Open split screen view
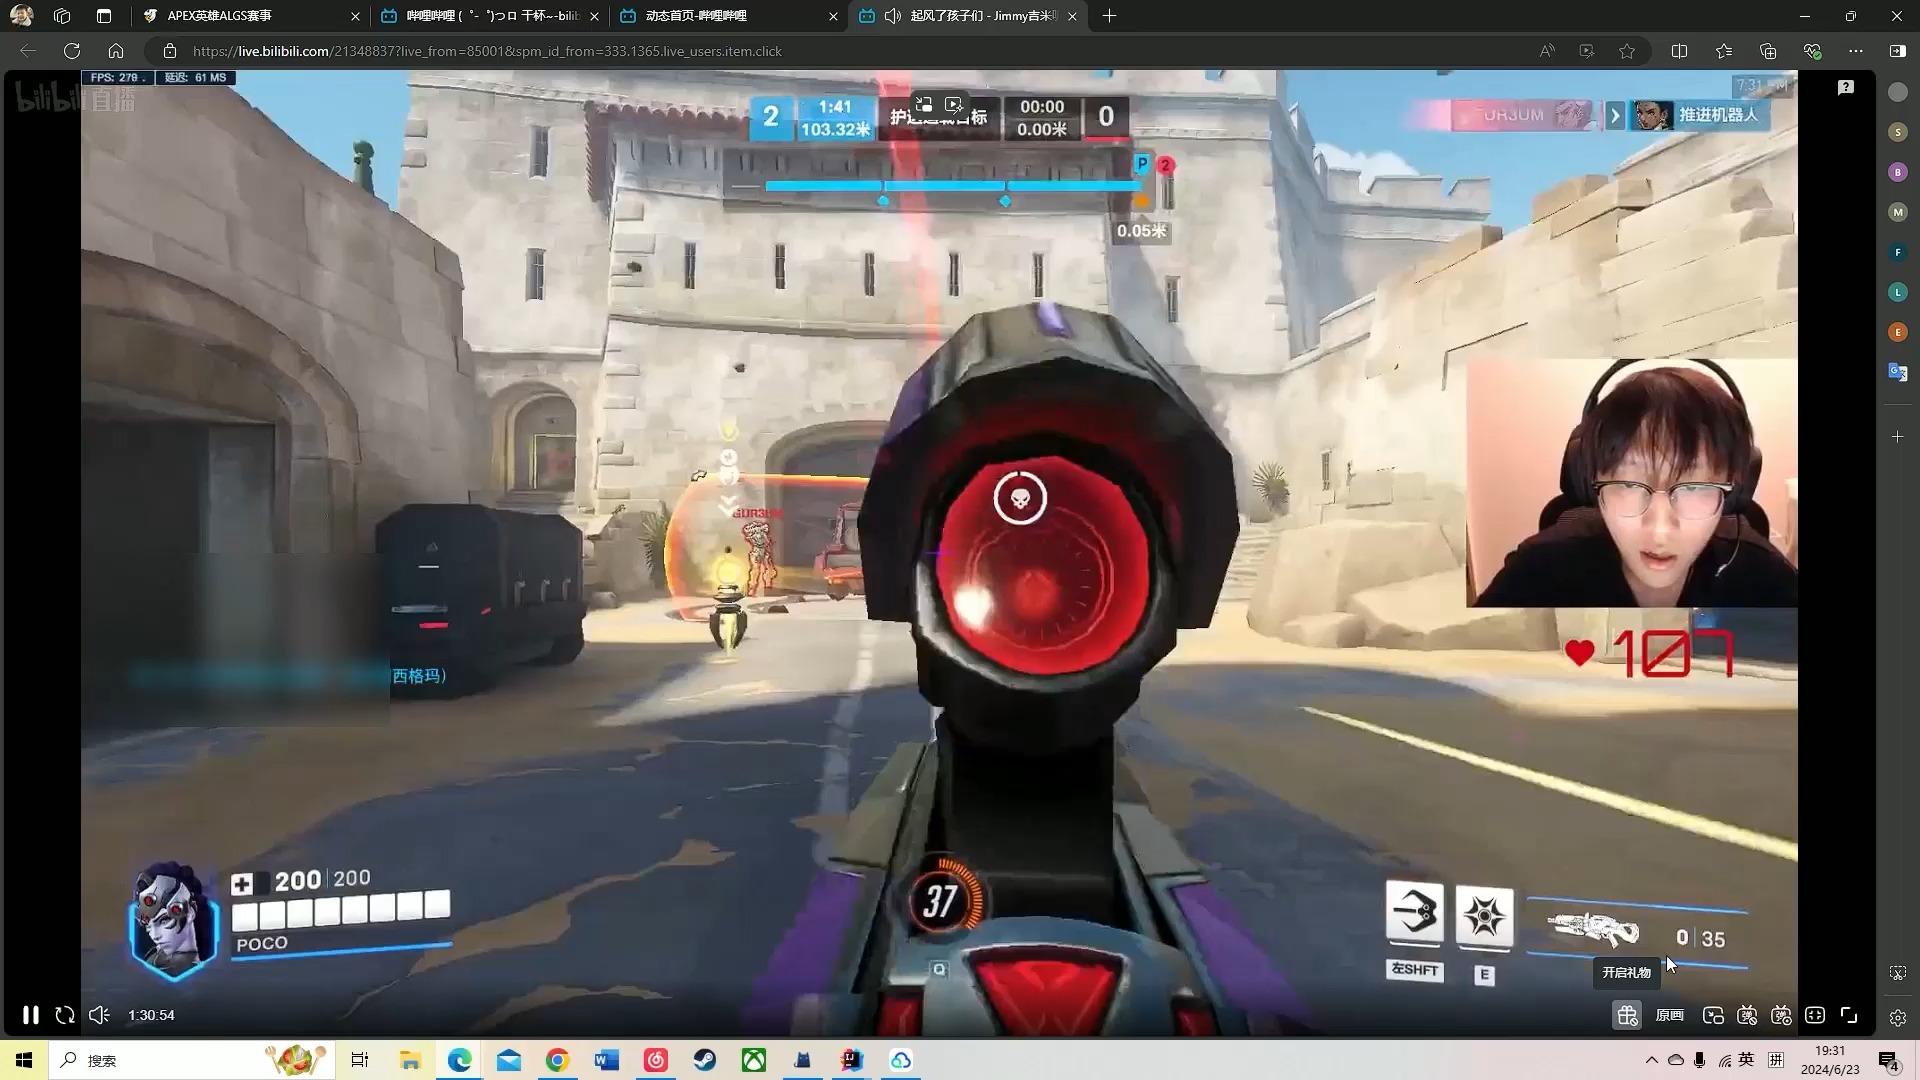Viewport: 1920px width, 1080px height. pyautogui.click(x=1679, y=51)
